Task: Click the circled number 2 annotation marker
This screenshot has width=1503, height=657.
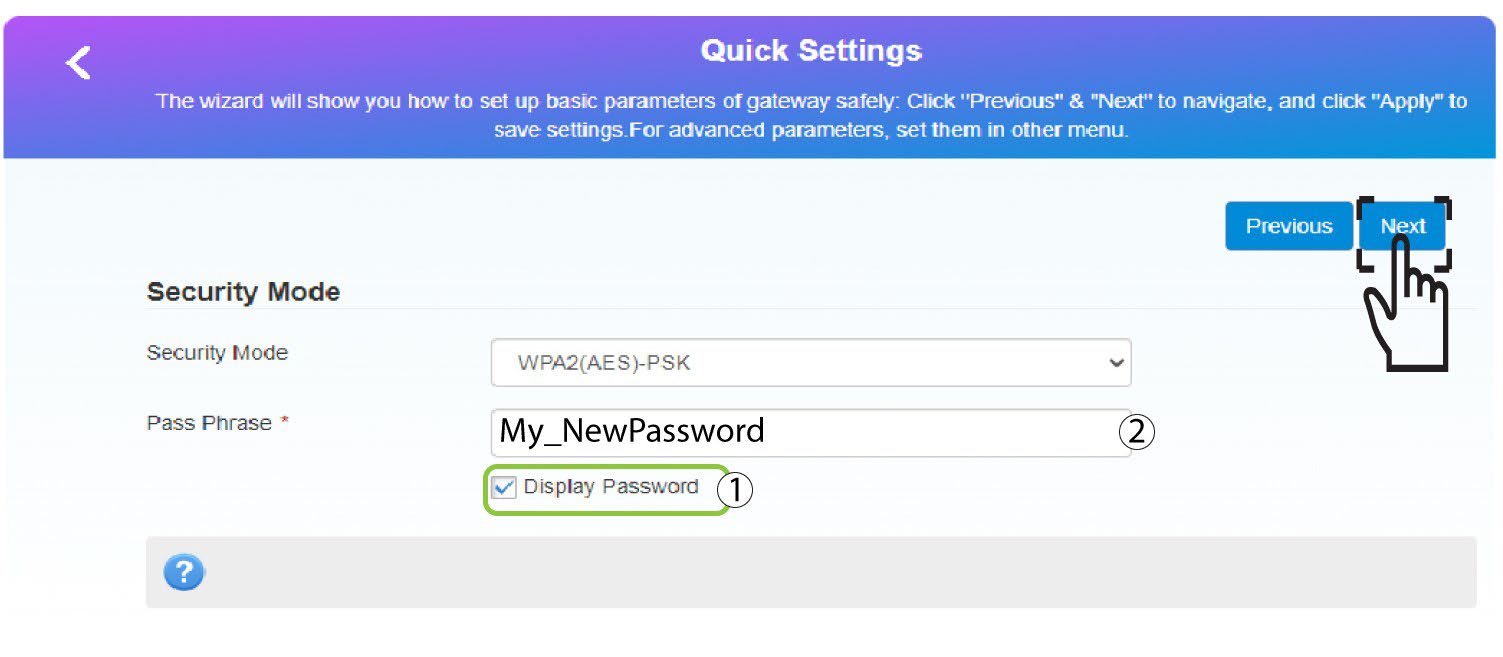Action: pos(1136,432)
